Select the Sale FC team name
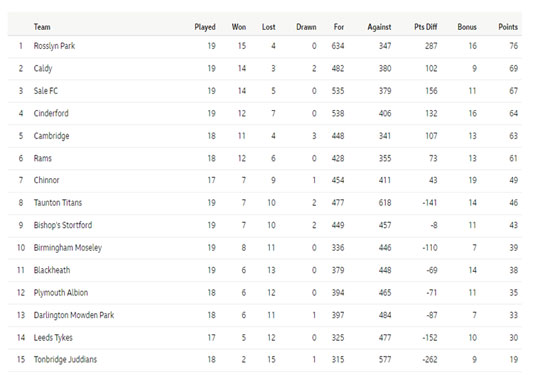The image size is (540, 377). pos(45,91)
